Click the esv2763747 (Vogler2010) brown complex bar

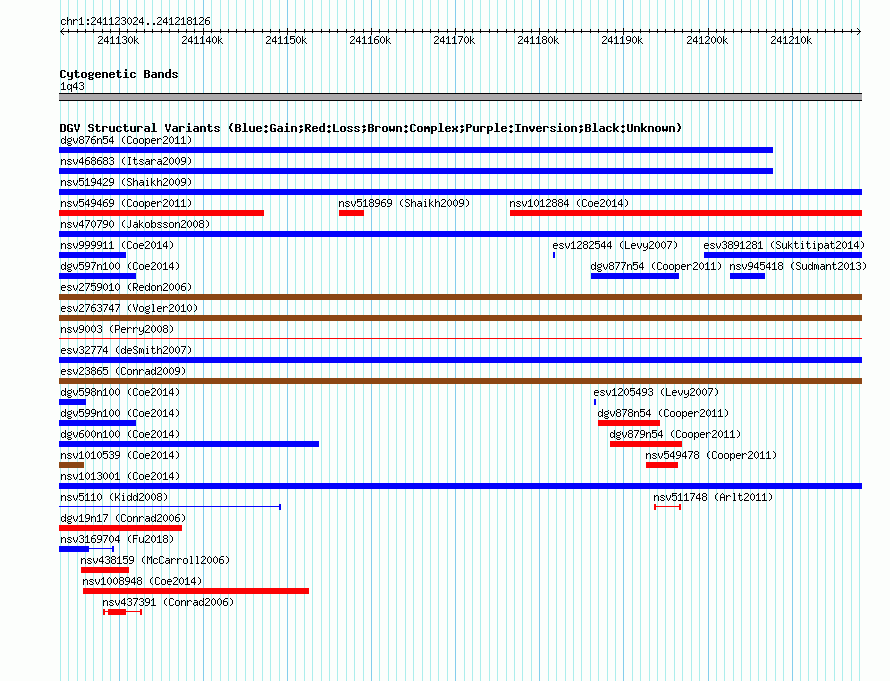coord(460,318)
